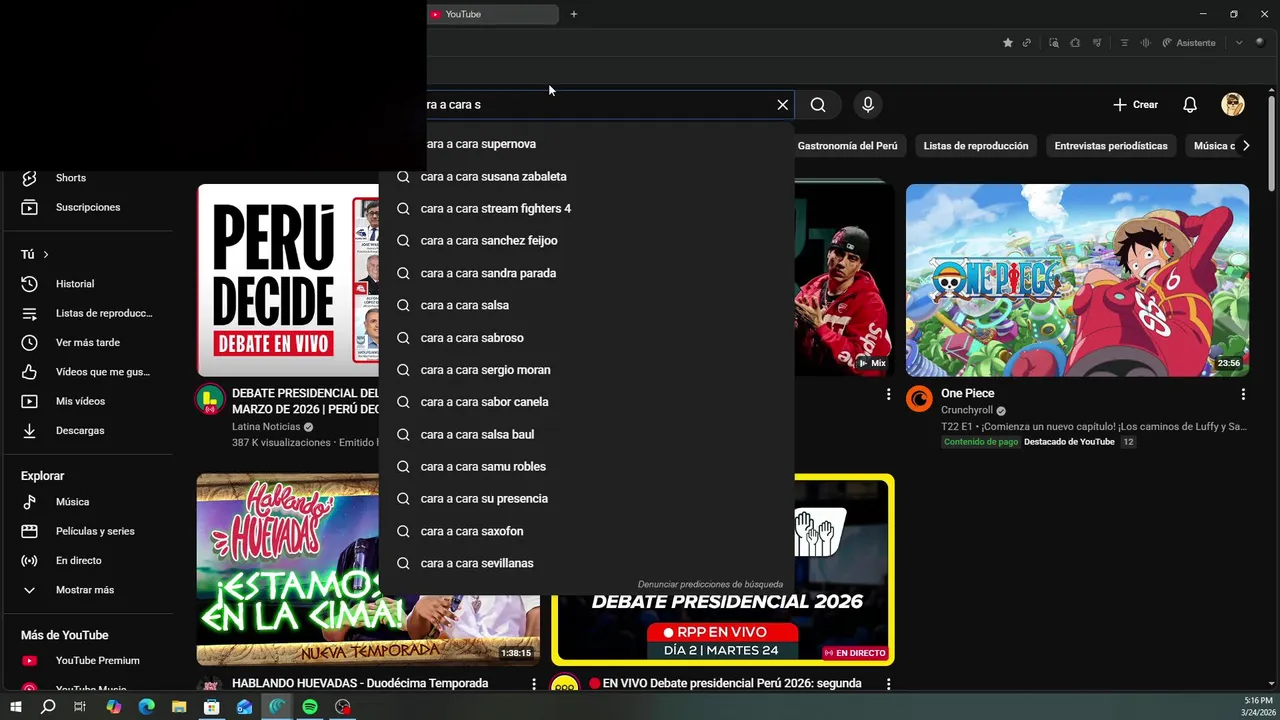This screenshot has width=1280, height=720.
Task: Open Latina Noticias channel name link
Action: click(x=266, y=427)
